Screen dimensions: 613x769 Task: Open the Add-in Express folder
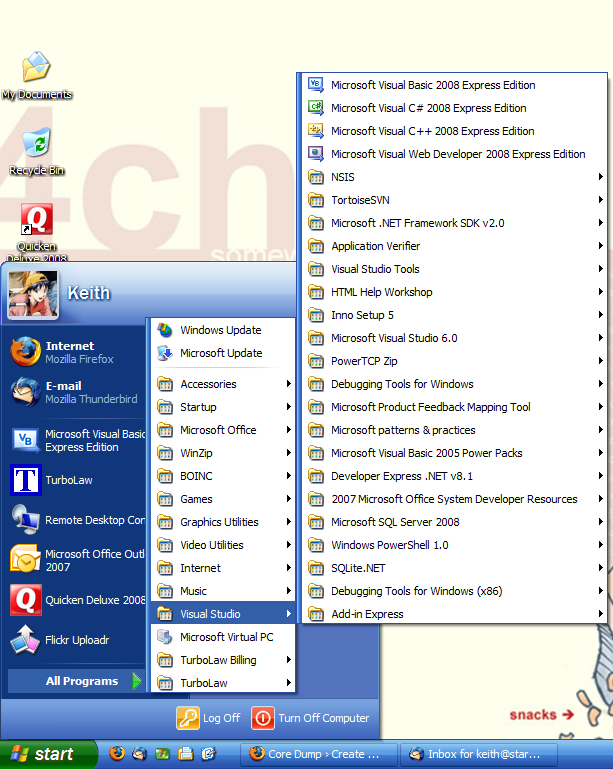(x=455, y=614)
